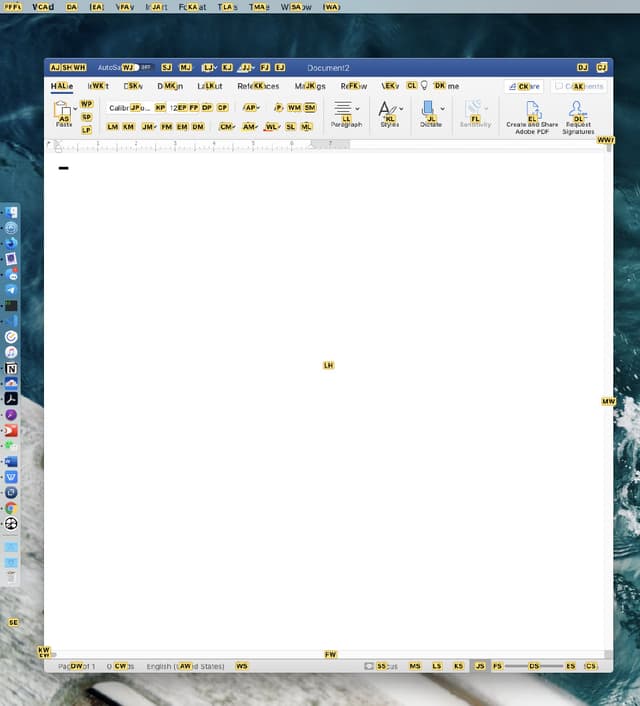Switch to the References tab
Screen dimensions: 640x706
[x=258, y=86]
